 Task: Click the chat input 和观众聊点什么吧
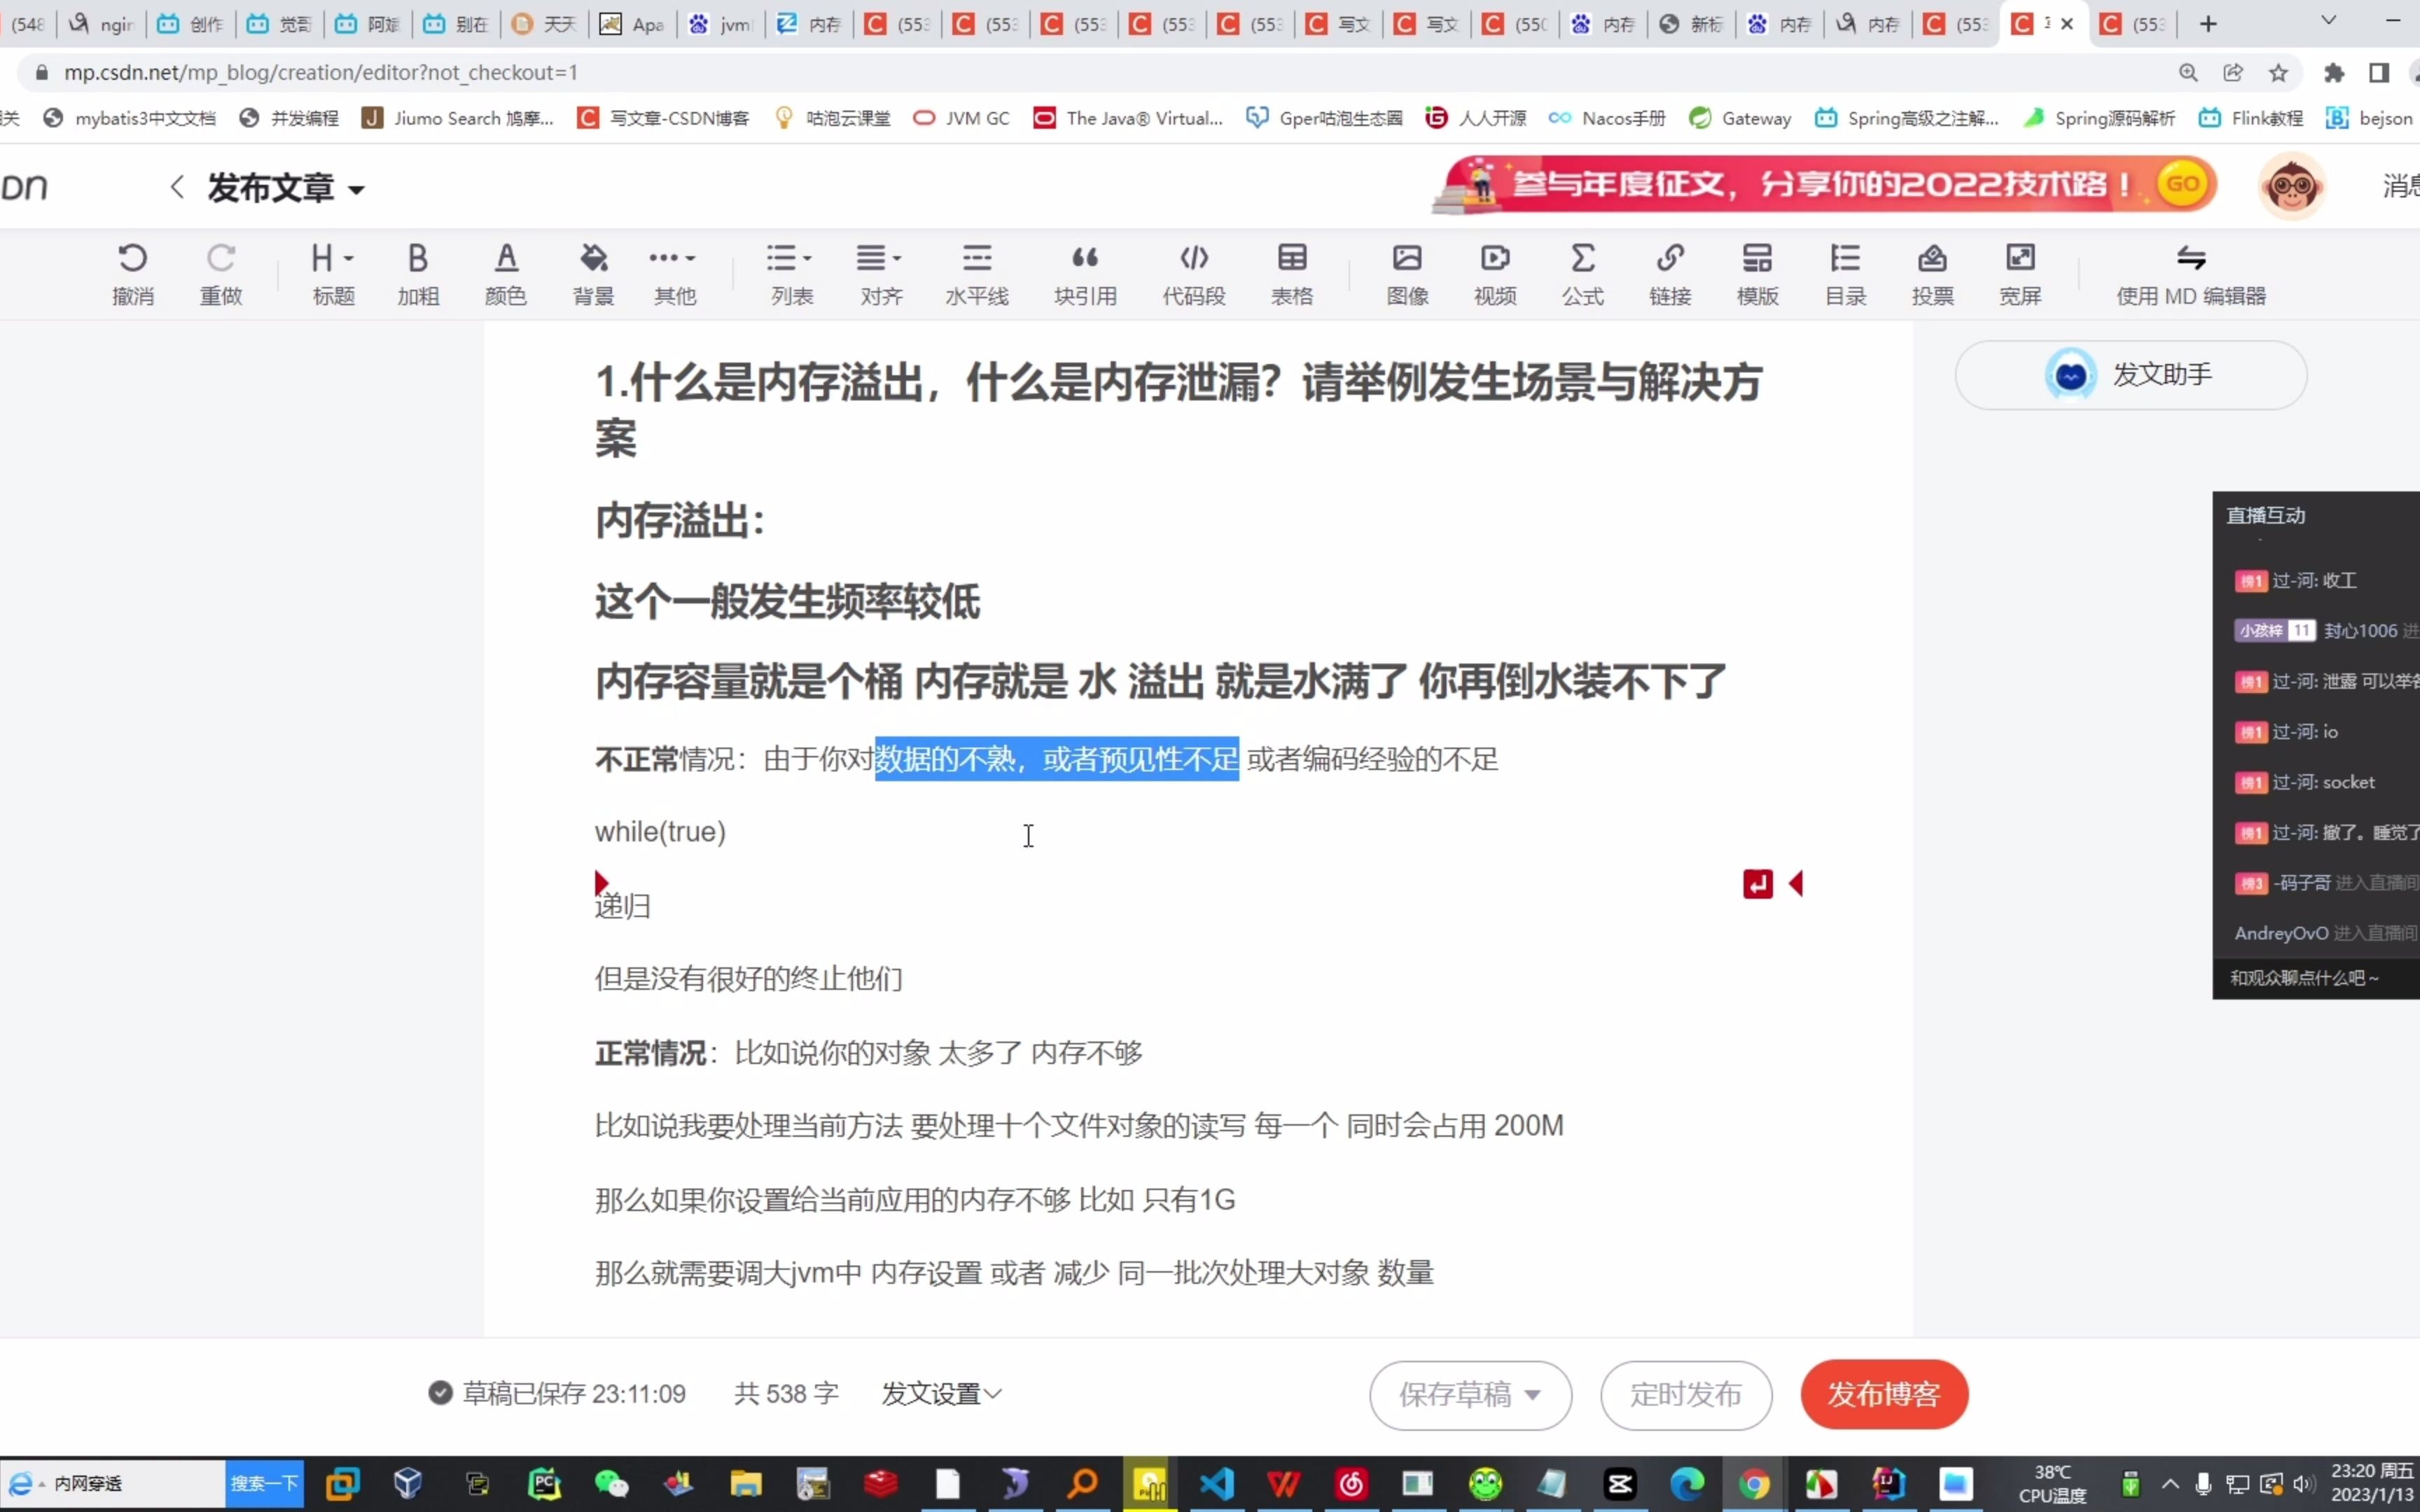pos(2315,978)
